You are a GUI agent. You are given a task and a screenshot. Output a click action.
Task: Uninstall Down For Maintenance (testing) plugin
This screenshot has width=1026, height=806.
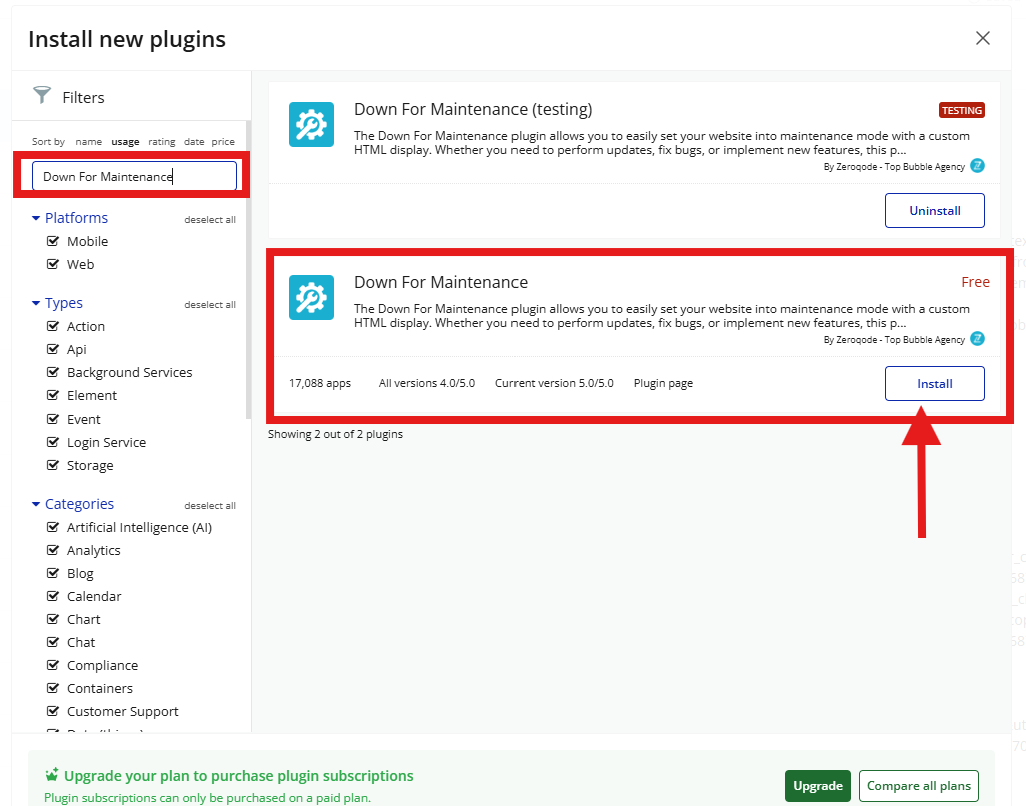click(x=934, y=211)
